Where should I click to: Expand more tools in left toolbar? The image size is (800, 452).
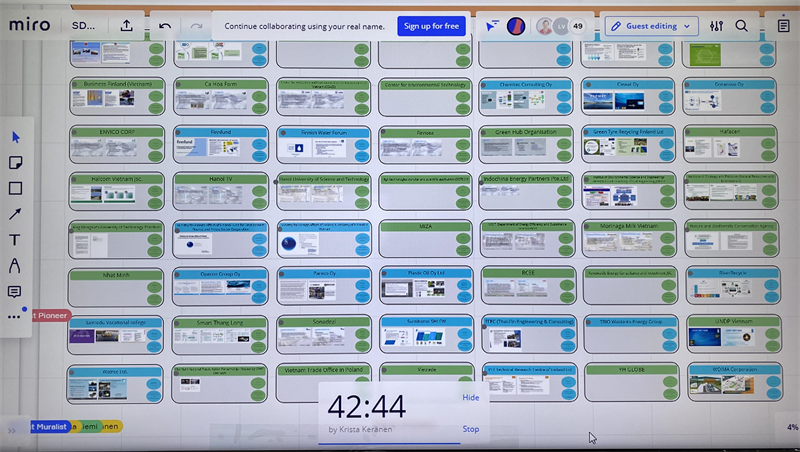tap(15, 316)
